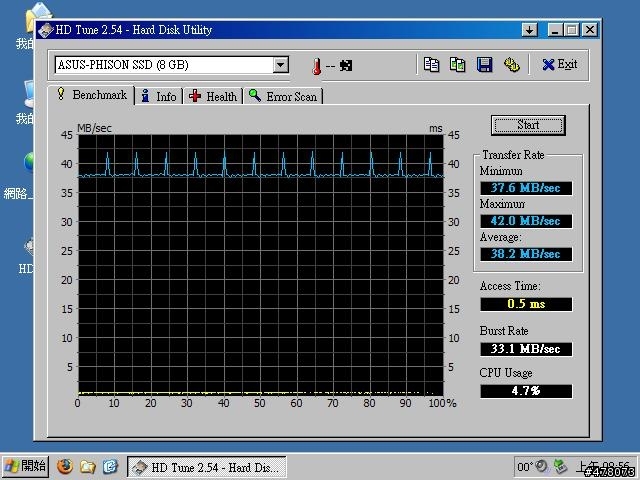The width and height of the screenshot is (640, 480).
Task: Select HD Tune 2.54 taskbar button
Action: [207, 467]
